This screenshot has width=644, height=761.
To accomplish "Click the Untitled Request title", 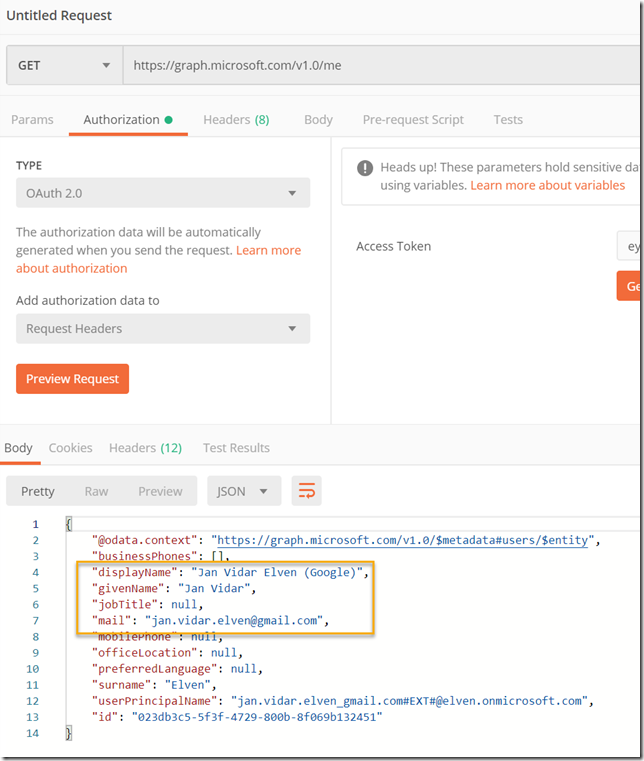I will point(59,16).
